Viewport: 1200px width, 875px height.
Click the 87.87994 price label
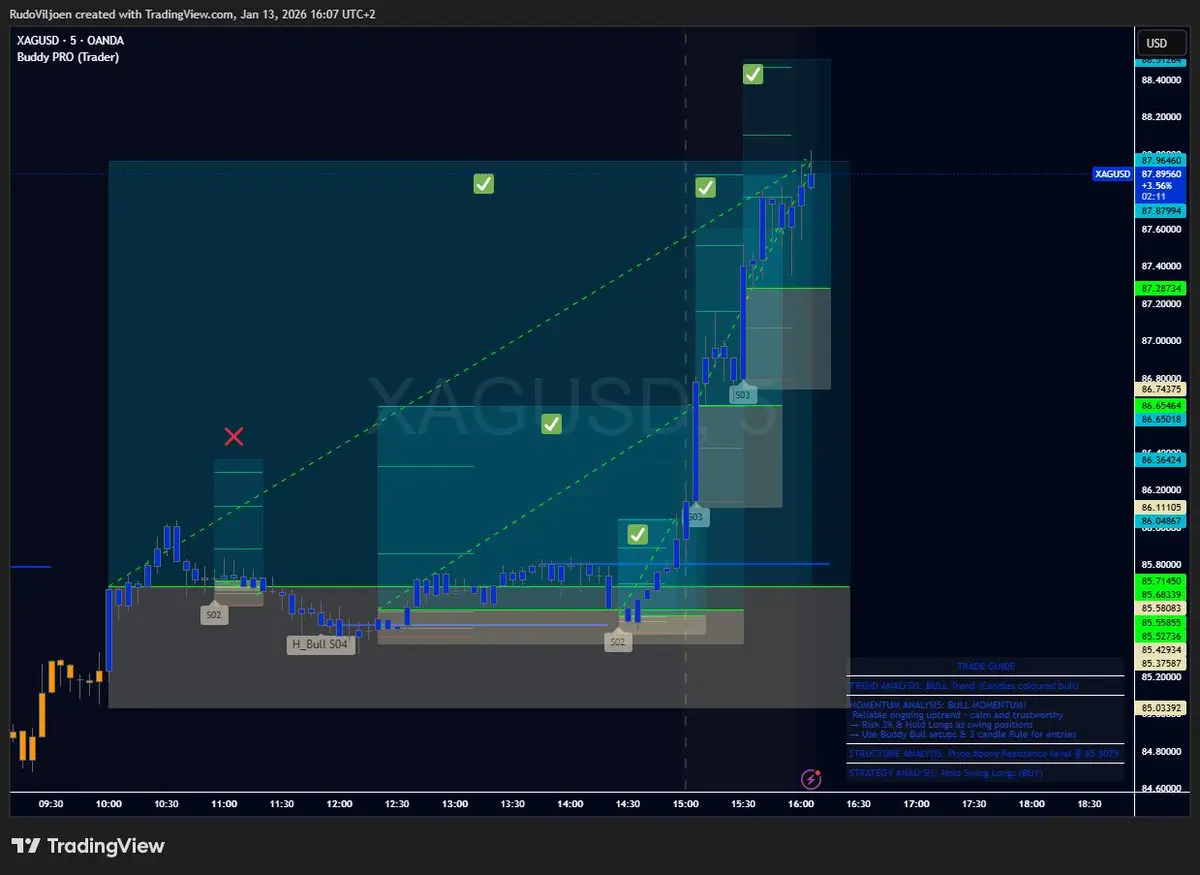pyautogui.click(x=1160, y=210)
